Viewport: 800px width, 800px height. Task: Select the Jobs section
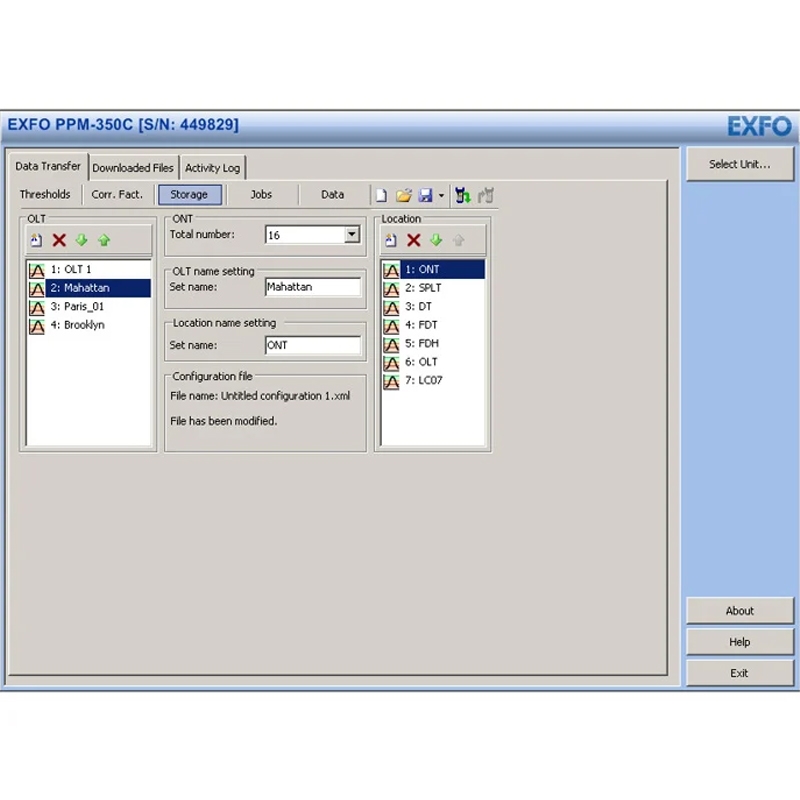pos(261,194)
